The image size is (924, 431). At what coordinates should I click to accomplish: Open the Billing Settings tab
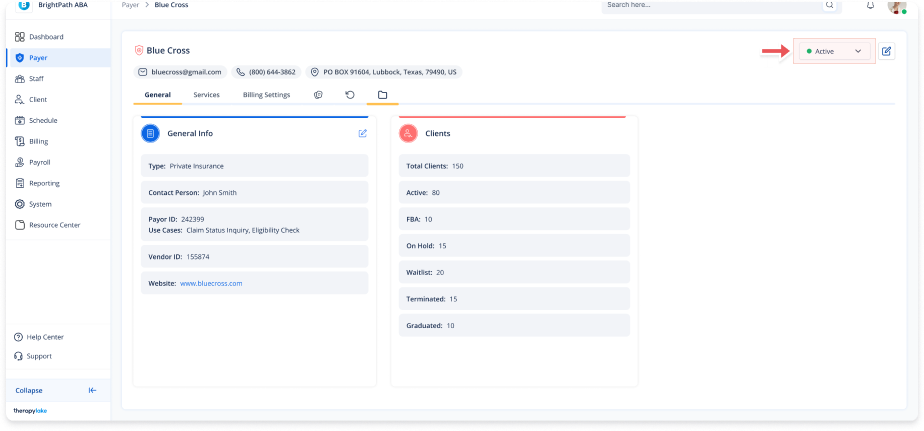(266, 95)
